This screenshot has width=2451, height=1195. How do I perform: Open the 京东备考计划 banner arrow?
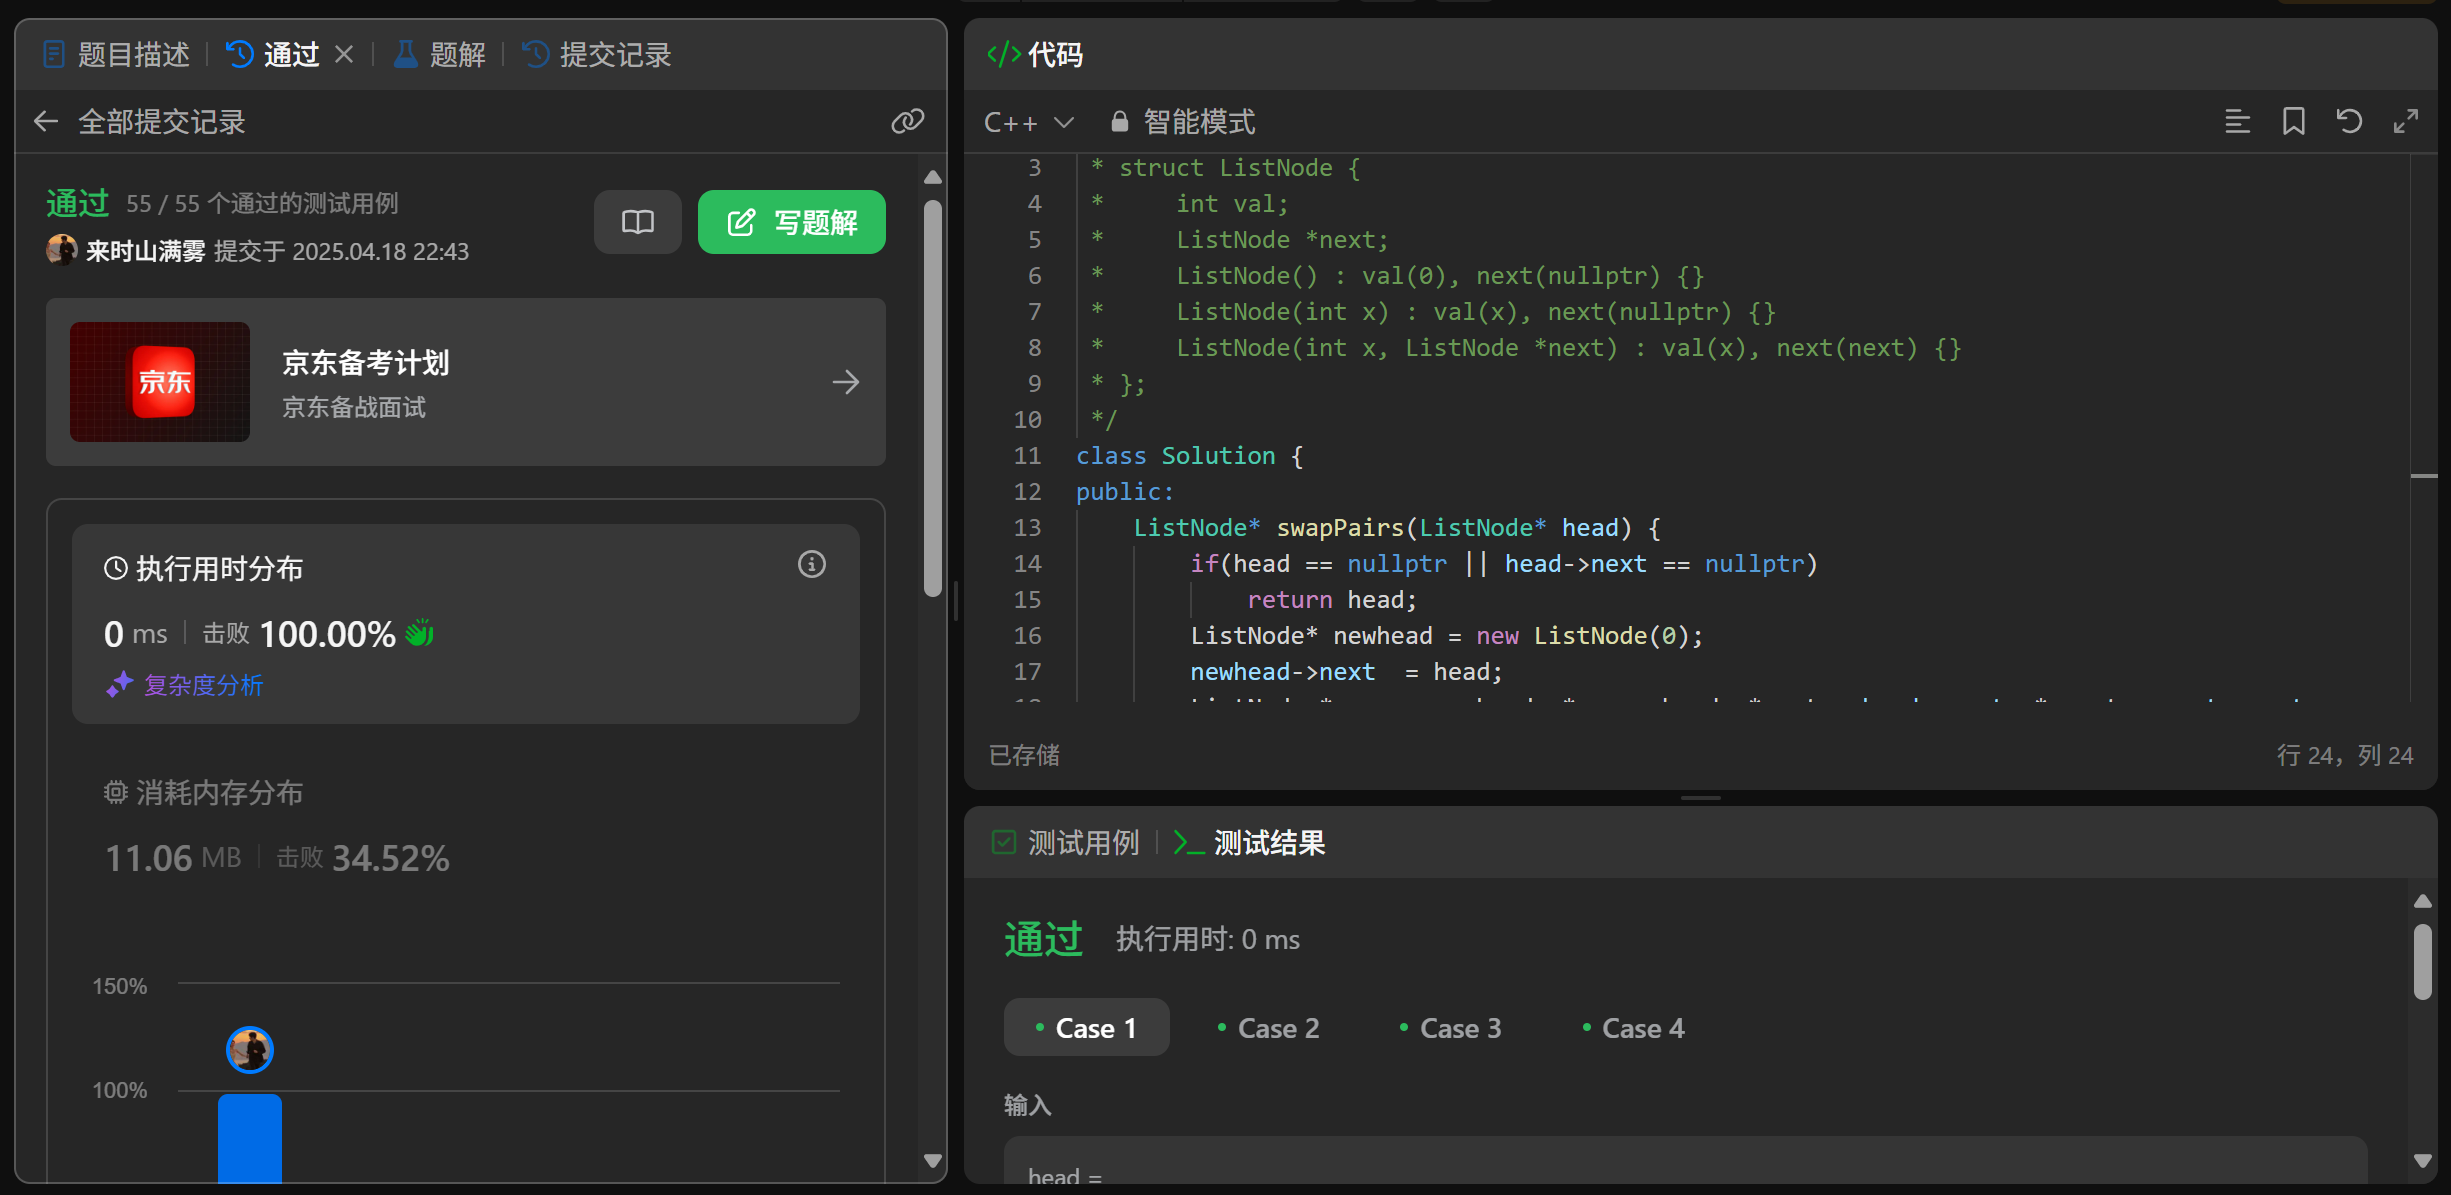[x=845, y=382]
